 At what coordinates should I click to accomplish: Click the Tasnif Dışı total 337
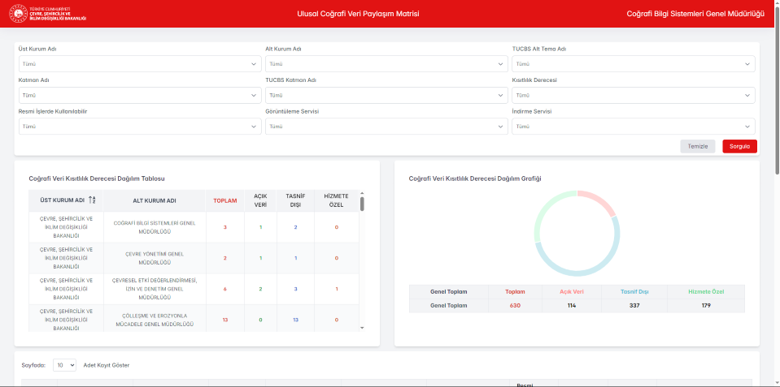click(x=634, y=305)
